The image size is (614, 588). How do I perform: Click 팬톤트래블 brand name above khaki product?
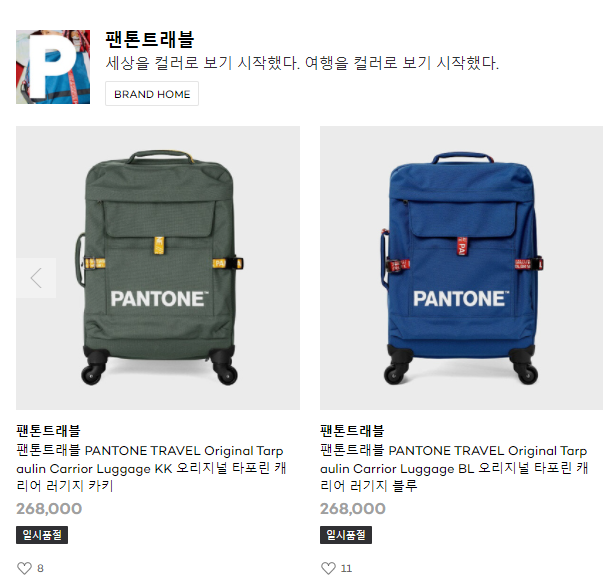[x=48, y=431]
